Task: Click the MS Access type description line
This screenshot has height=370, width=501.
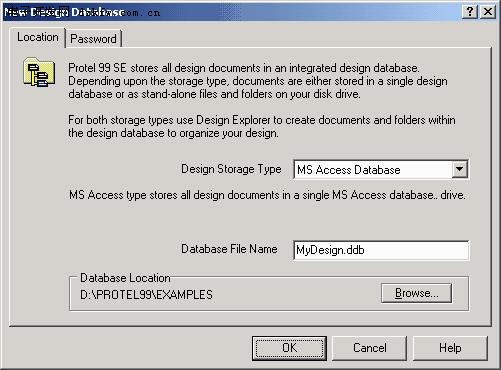Action: tap(267, 195)
